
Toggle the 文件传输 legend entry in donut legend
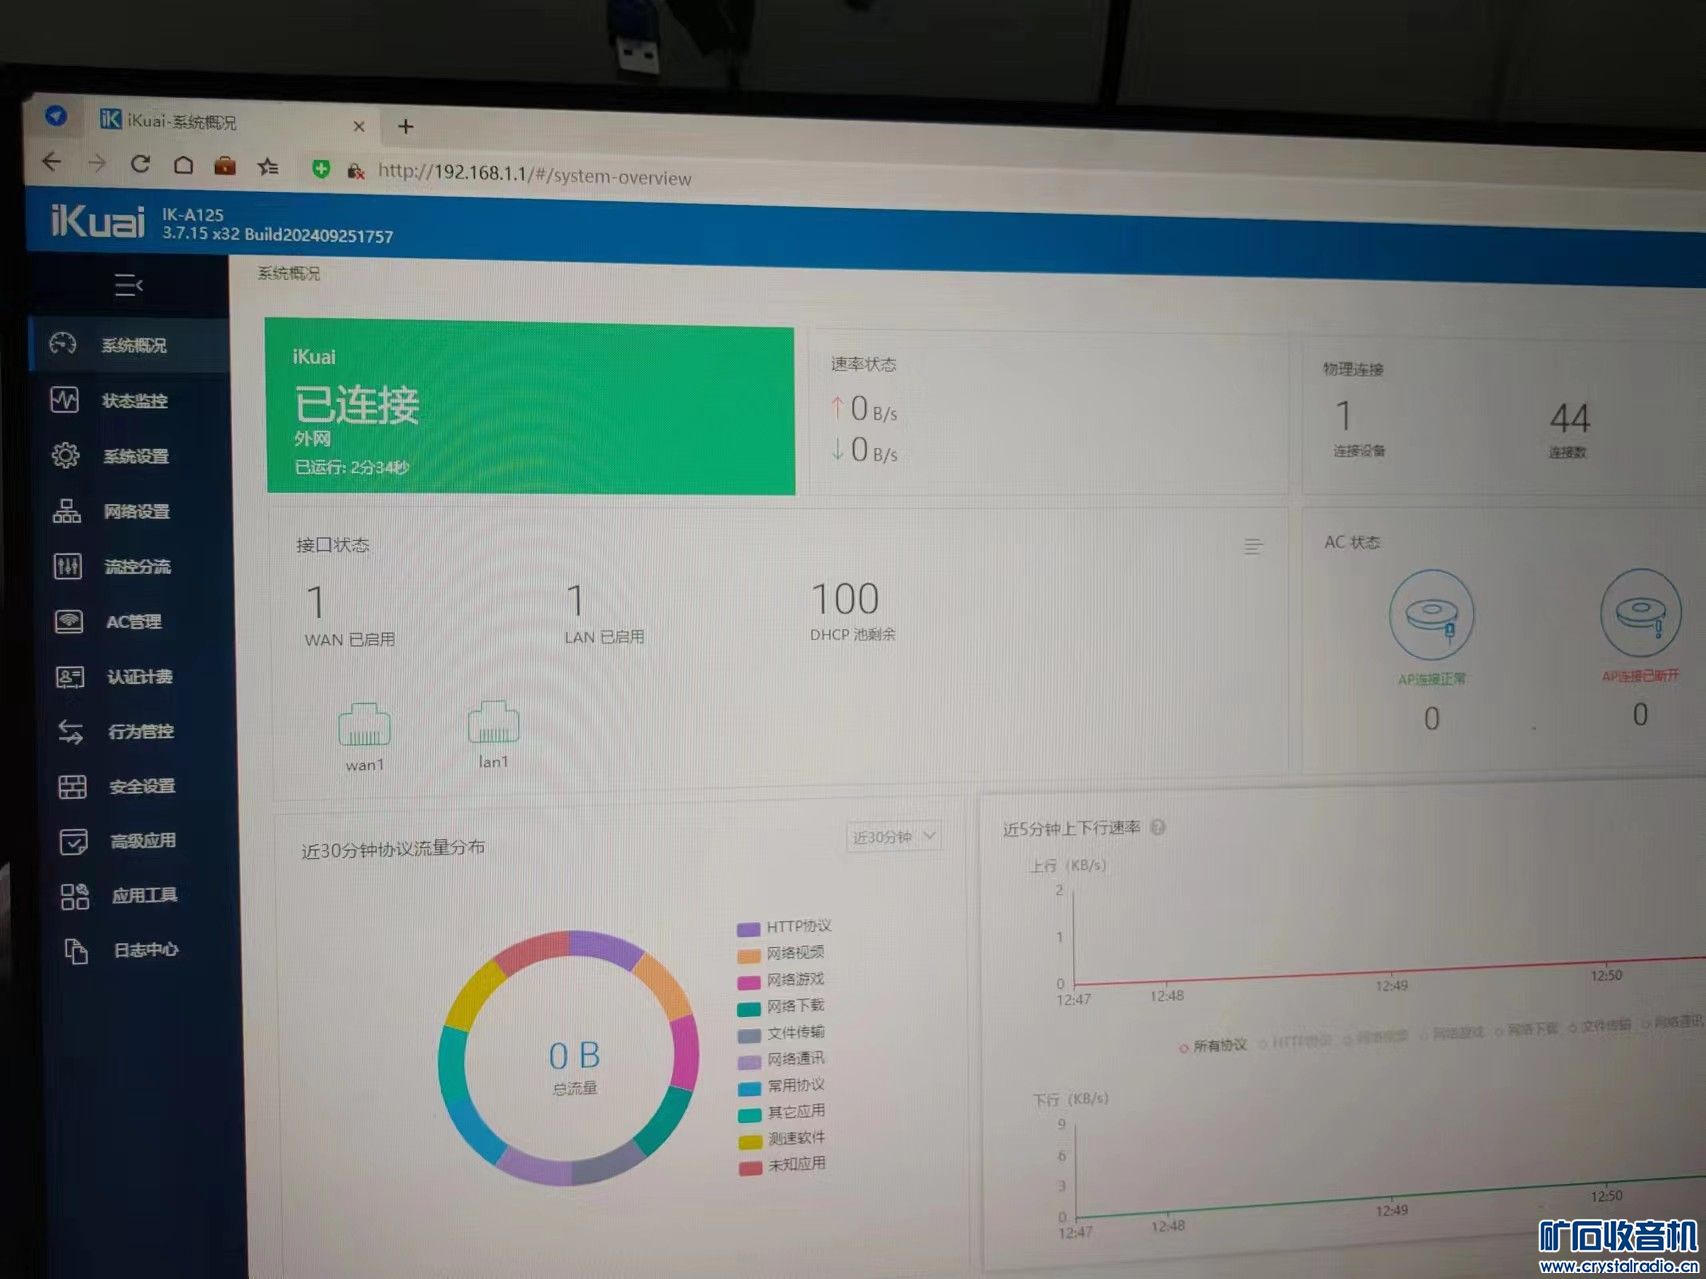point(782,1033)
